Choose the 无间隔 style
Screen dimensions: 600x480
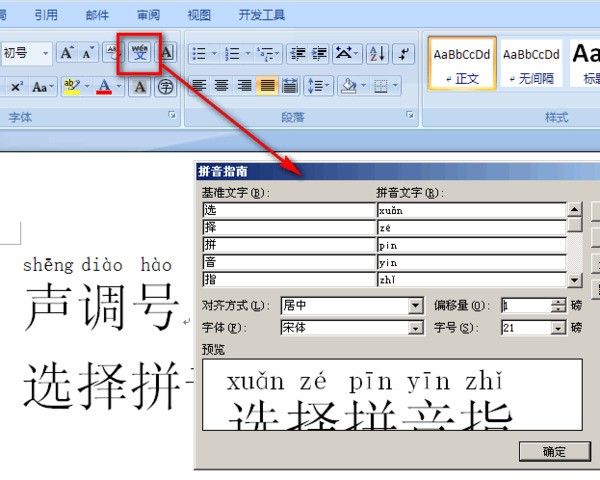(x=531, y=63)
